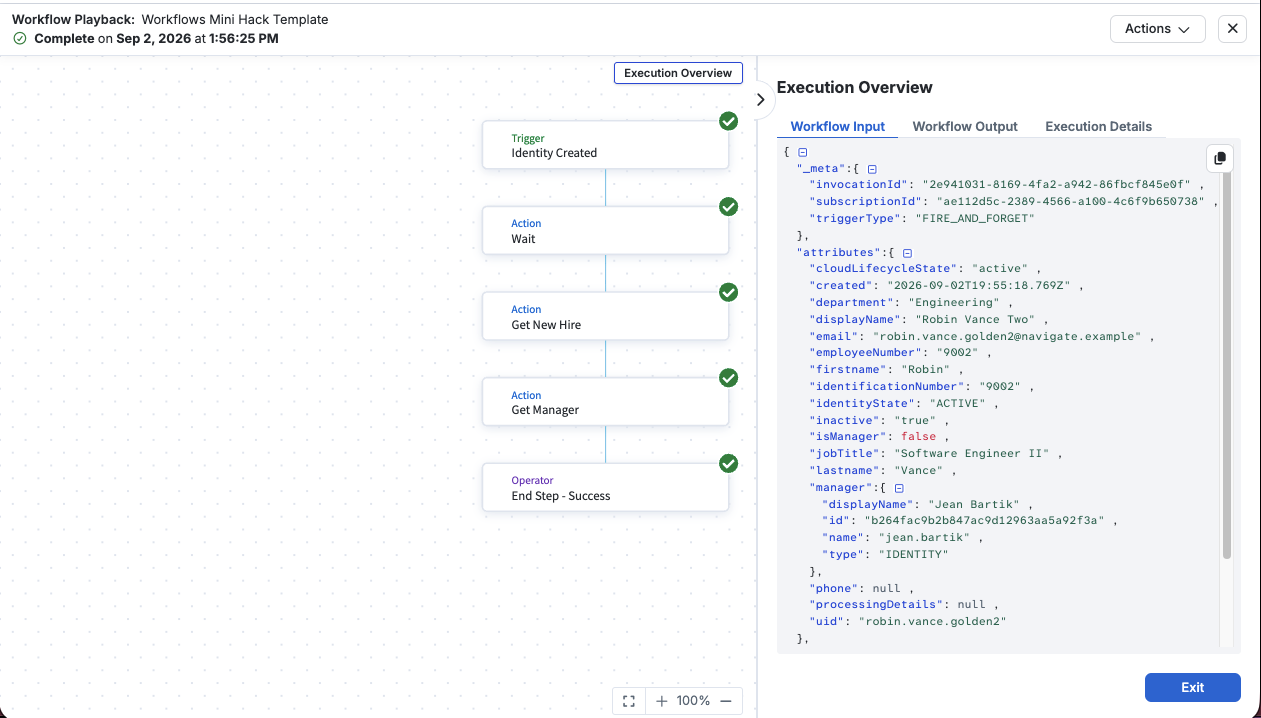The image size is (1261, 718).
Task: Close the Workflow Playback window
Action: (x=1233, y=29)
